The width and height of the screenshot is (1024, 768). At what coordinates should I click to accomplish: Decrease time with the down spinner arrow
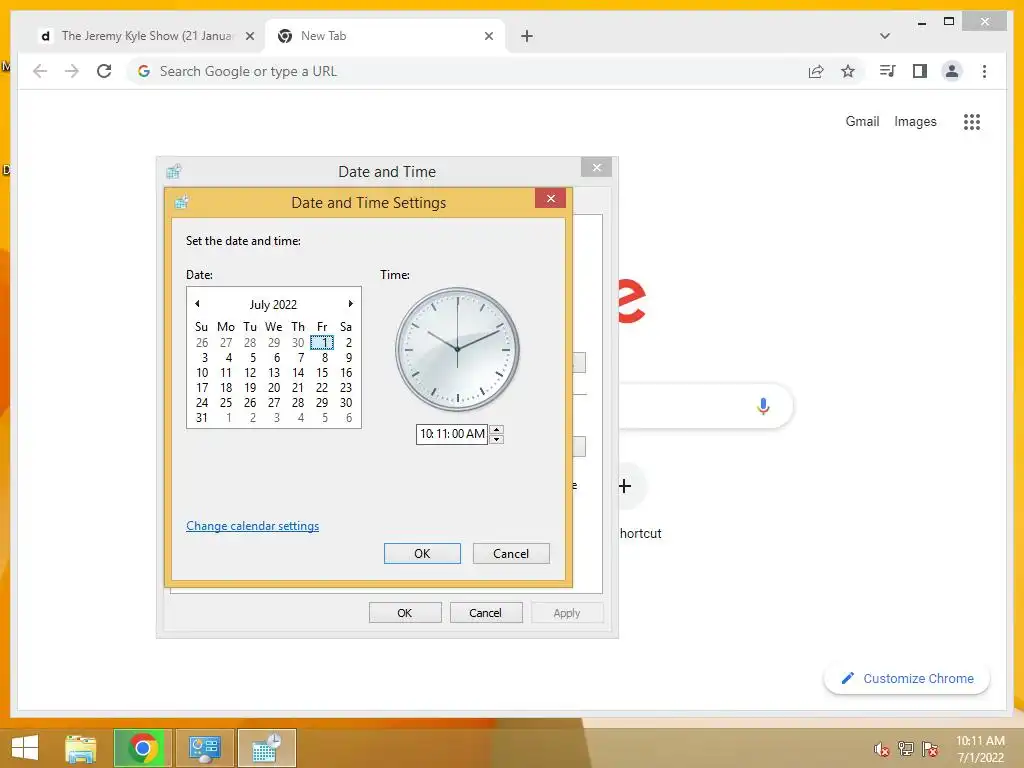coord(496,439)
